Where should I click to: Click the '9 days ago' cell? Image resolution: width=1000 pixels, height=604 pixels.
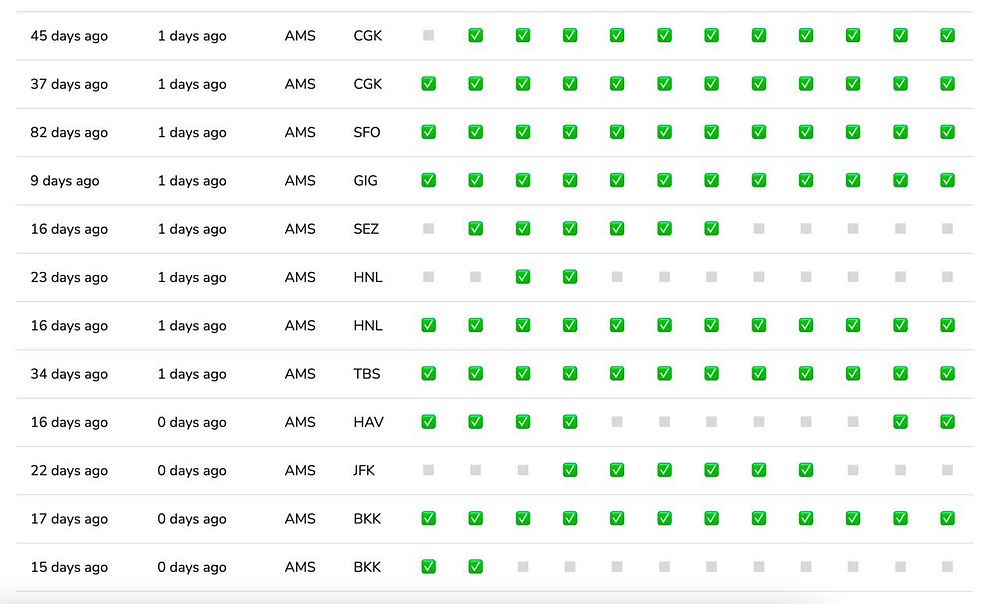pyautogui.click(x=65, y=180)
